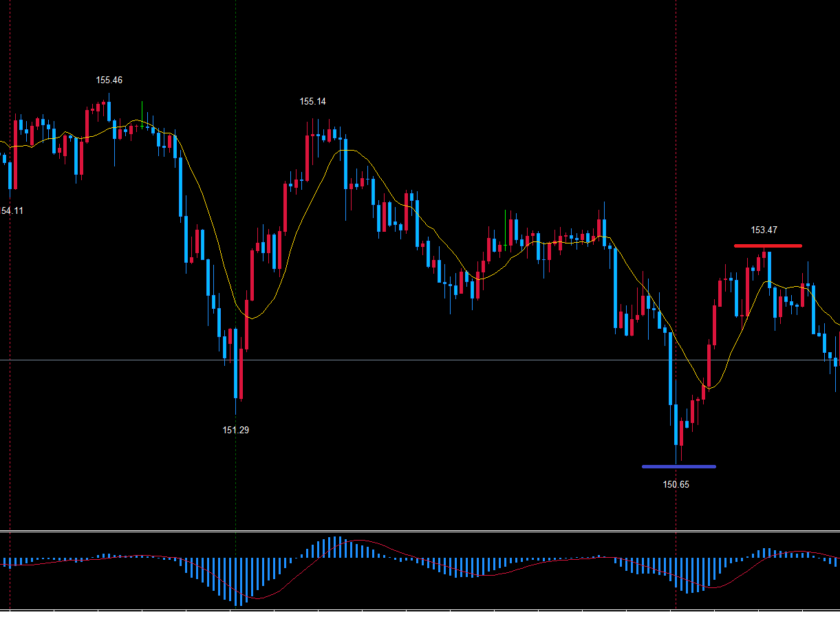The width and height of the screenshot is (840, 630).
Task: Select the 155.14 swing high label
Action: (x=312, y=102)
